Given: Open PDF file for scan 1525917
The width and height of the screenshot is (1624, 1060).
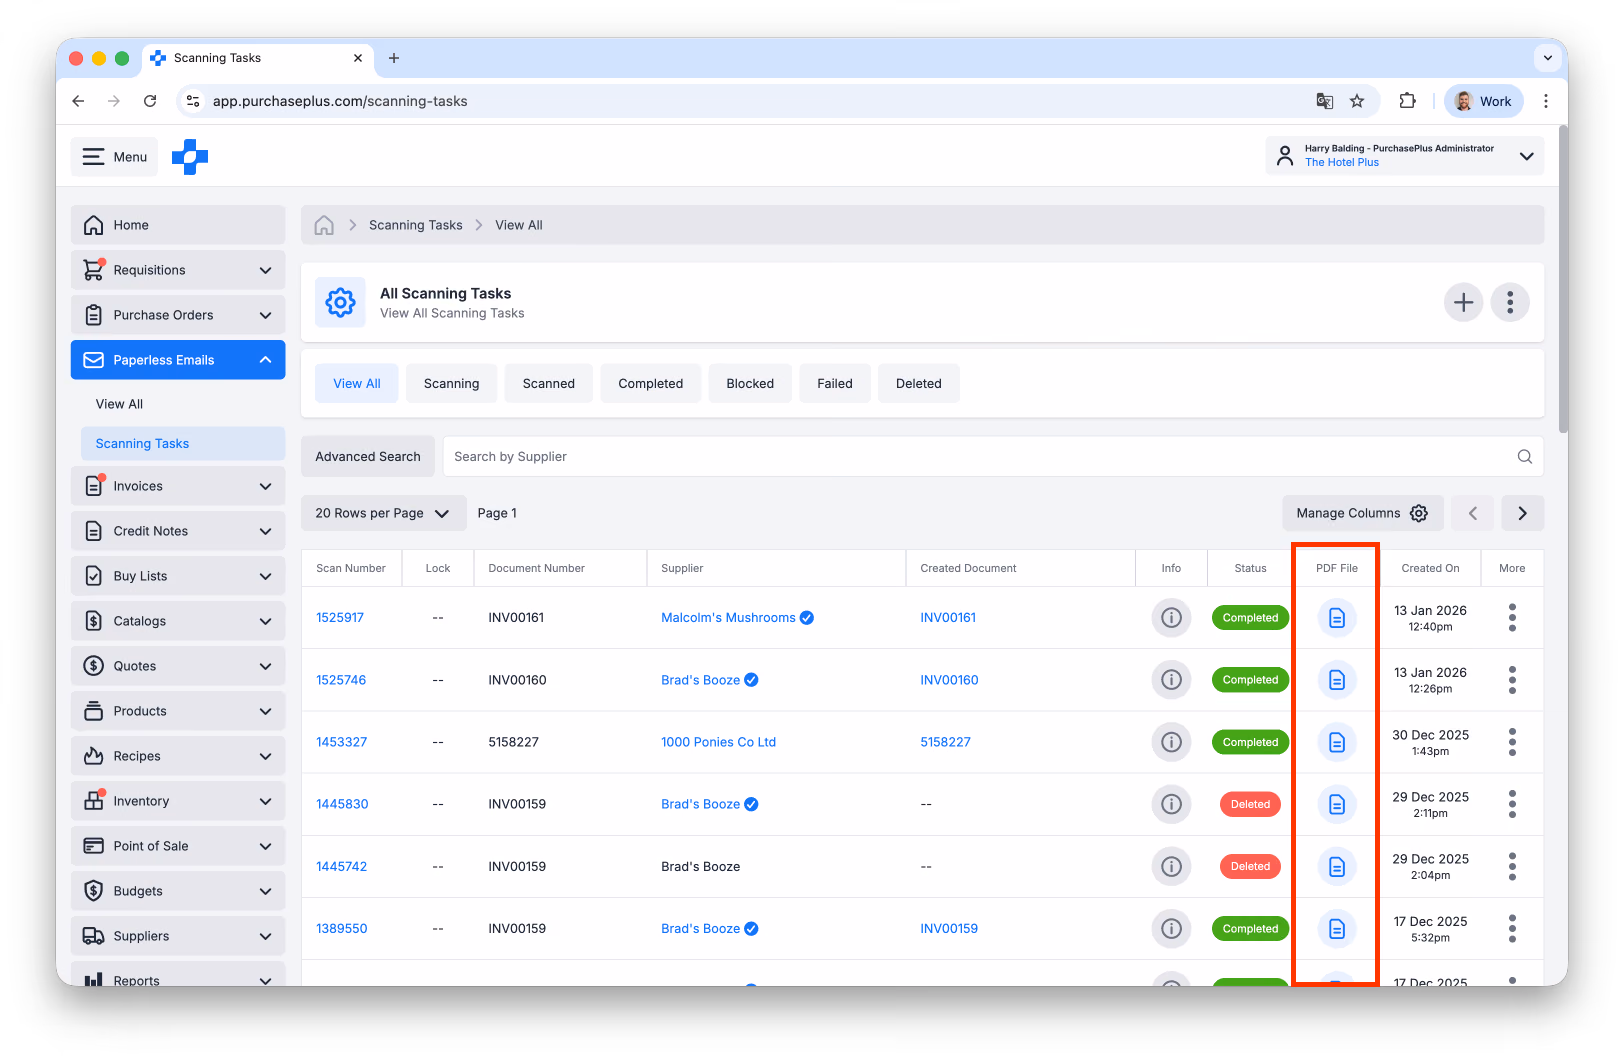Looking at the screenshot, I should click(1336, 618).
